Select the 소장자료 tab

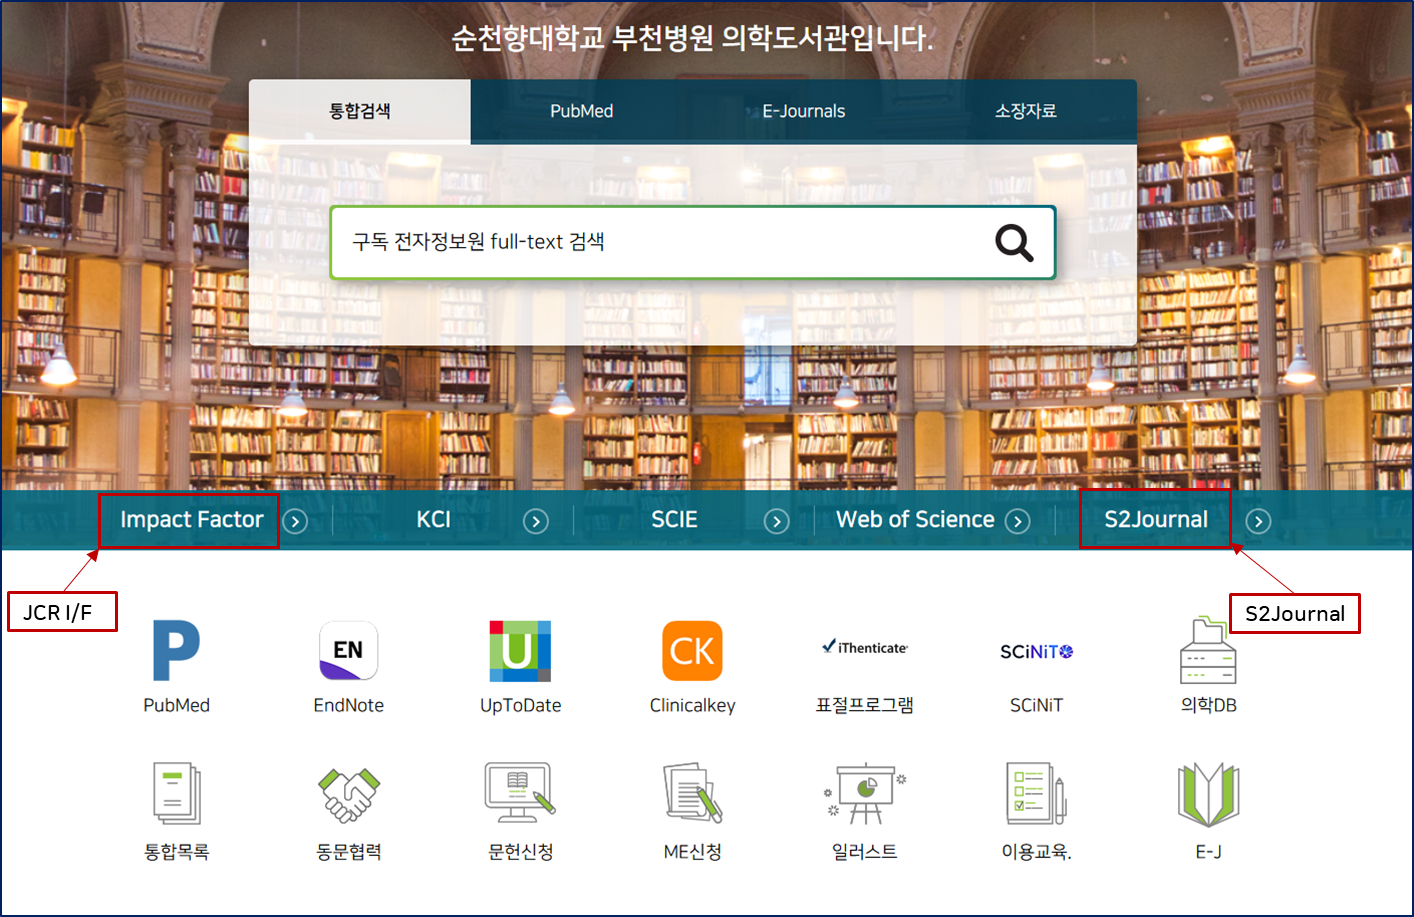pos(1026,111)
